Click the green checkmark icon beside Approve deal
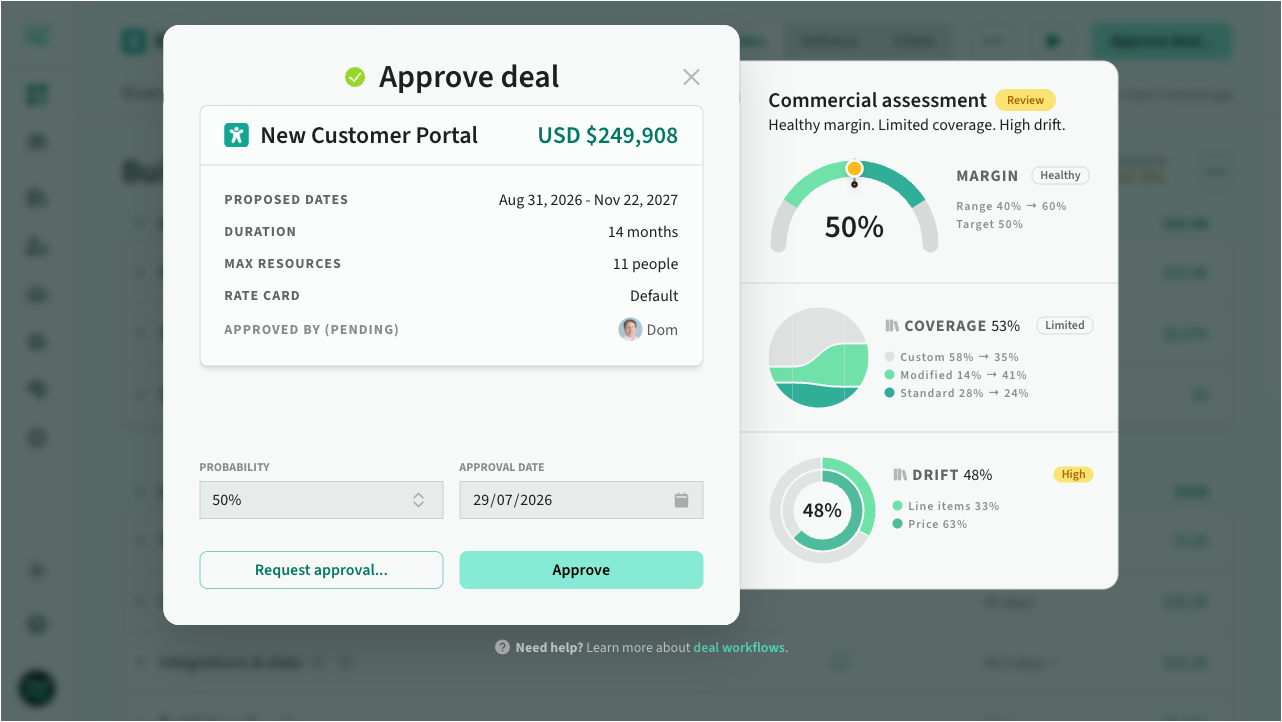Viewport: 1282px width, 722px height. [355, 77]
